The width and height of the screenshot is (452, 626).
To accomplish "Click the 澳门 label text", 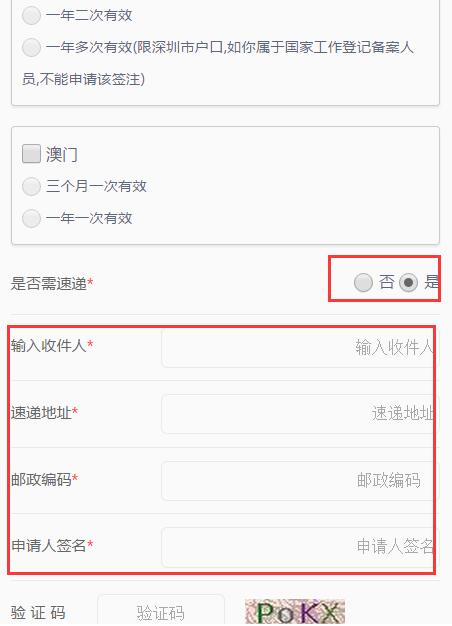I will (61, 155).
